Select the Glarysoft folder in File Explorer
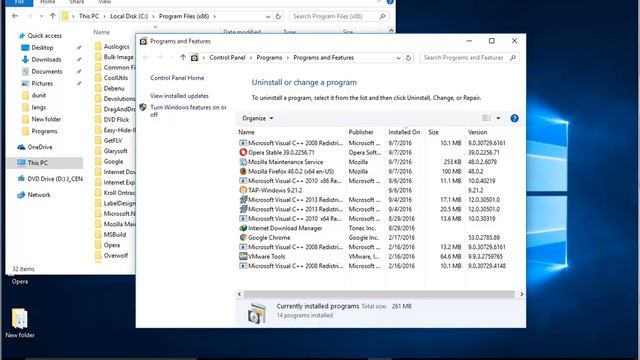 point(116,151)
